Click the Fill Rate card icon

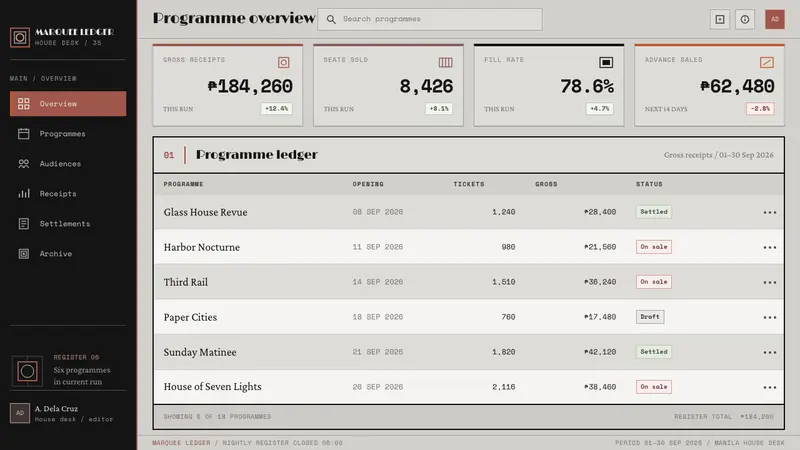click(x=606, y=62)
